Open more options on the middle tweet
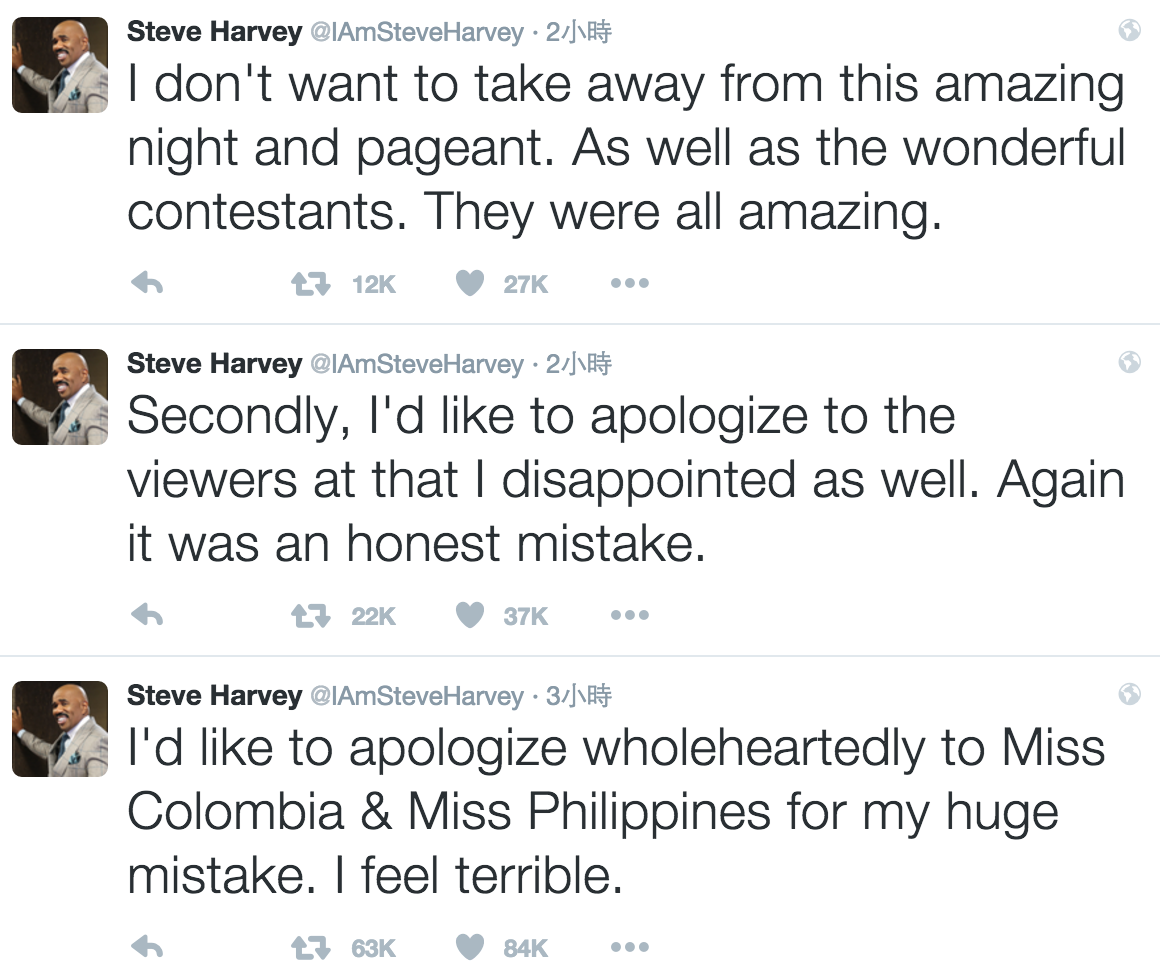Screen dimensions: 1160x980 [629, 615]
